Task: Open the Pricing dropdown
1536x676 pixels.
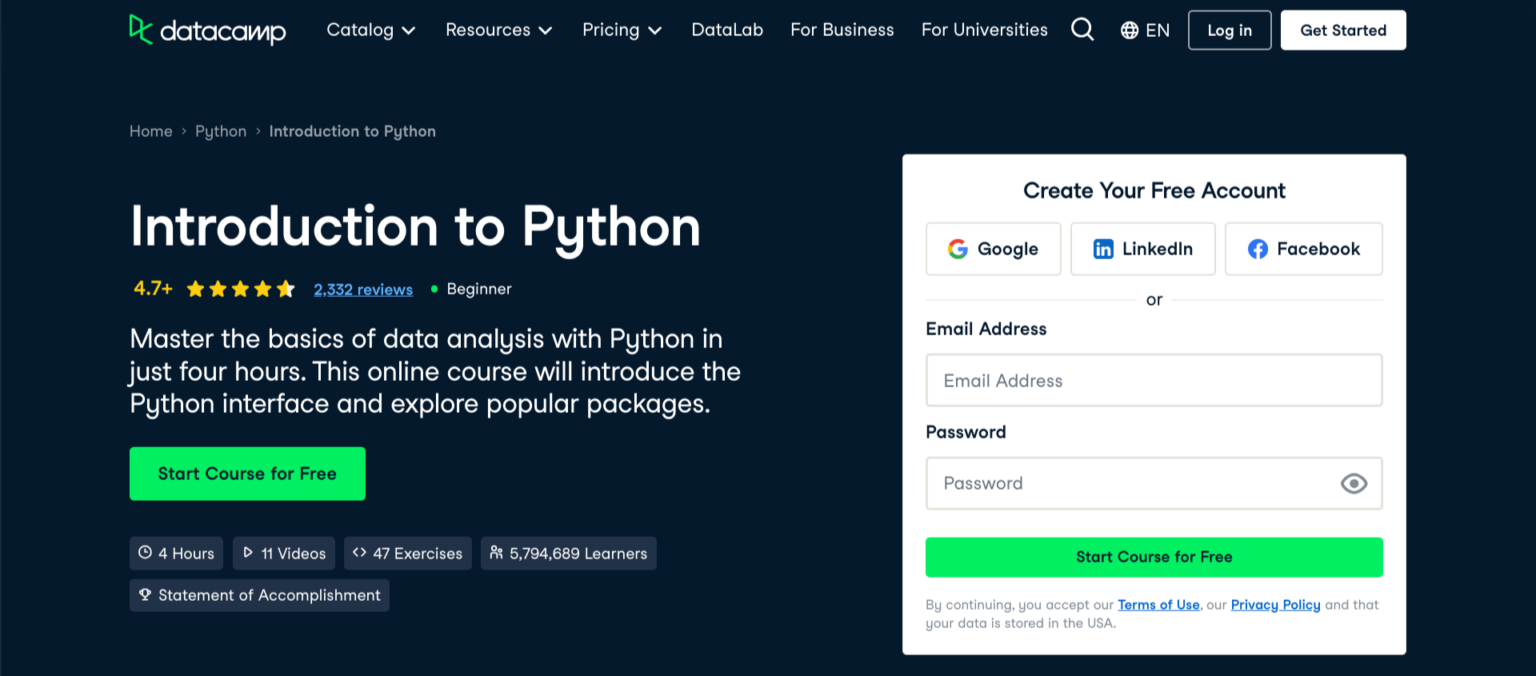Action: pos(621,30)
